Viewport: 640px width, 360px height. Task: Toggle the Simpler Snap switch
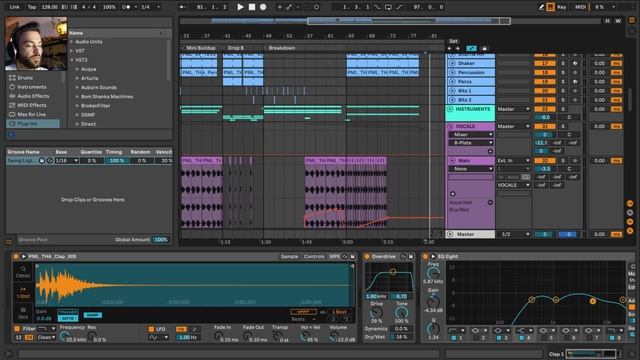(x=93, y=315)
